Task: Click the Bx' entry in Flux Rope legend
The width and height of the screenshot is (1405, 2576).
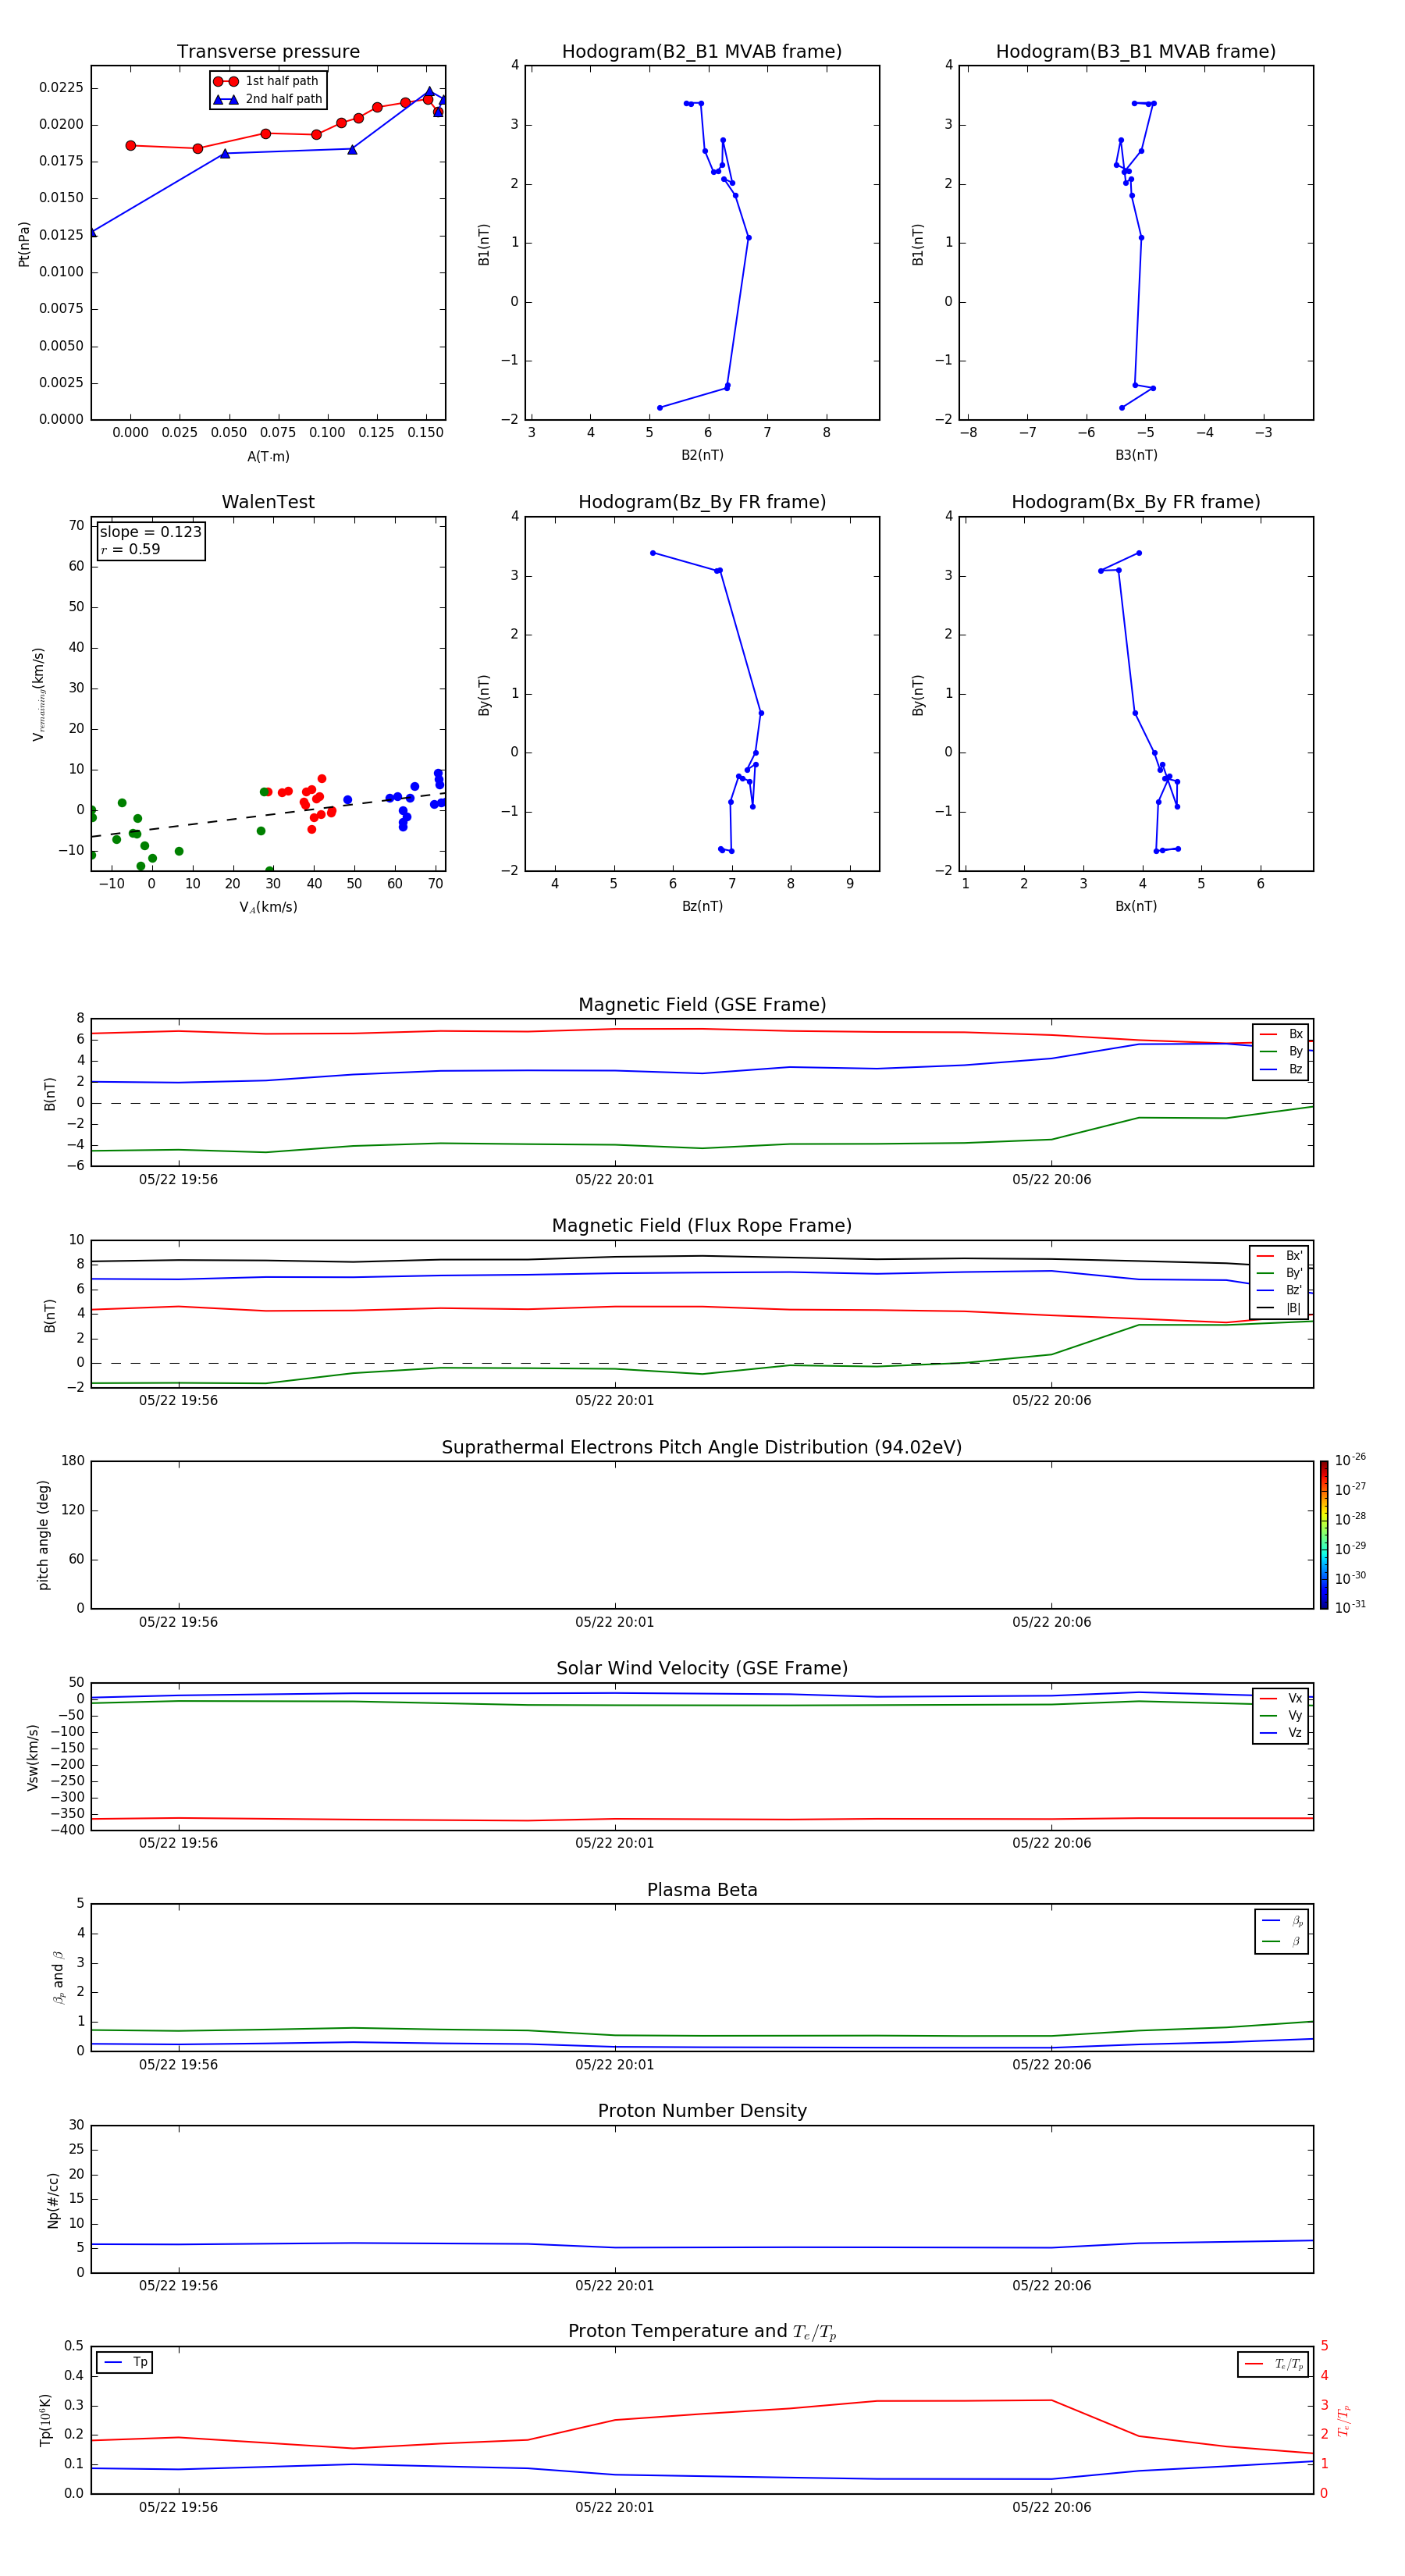Action: pos(1279,1256)
